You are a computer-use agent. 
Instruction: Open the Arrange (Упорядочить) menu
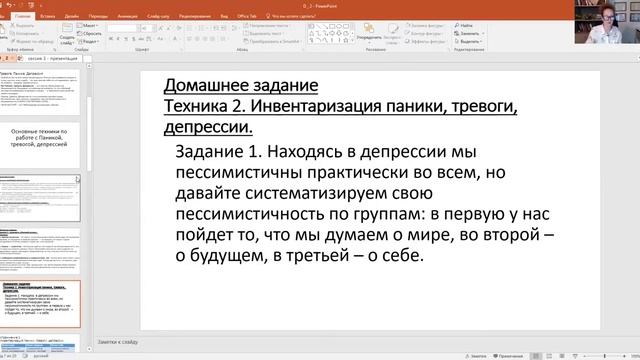click(x=369, y=33)
